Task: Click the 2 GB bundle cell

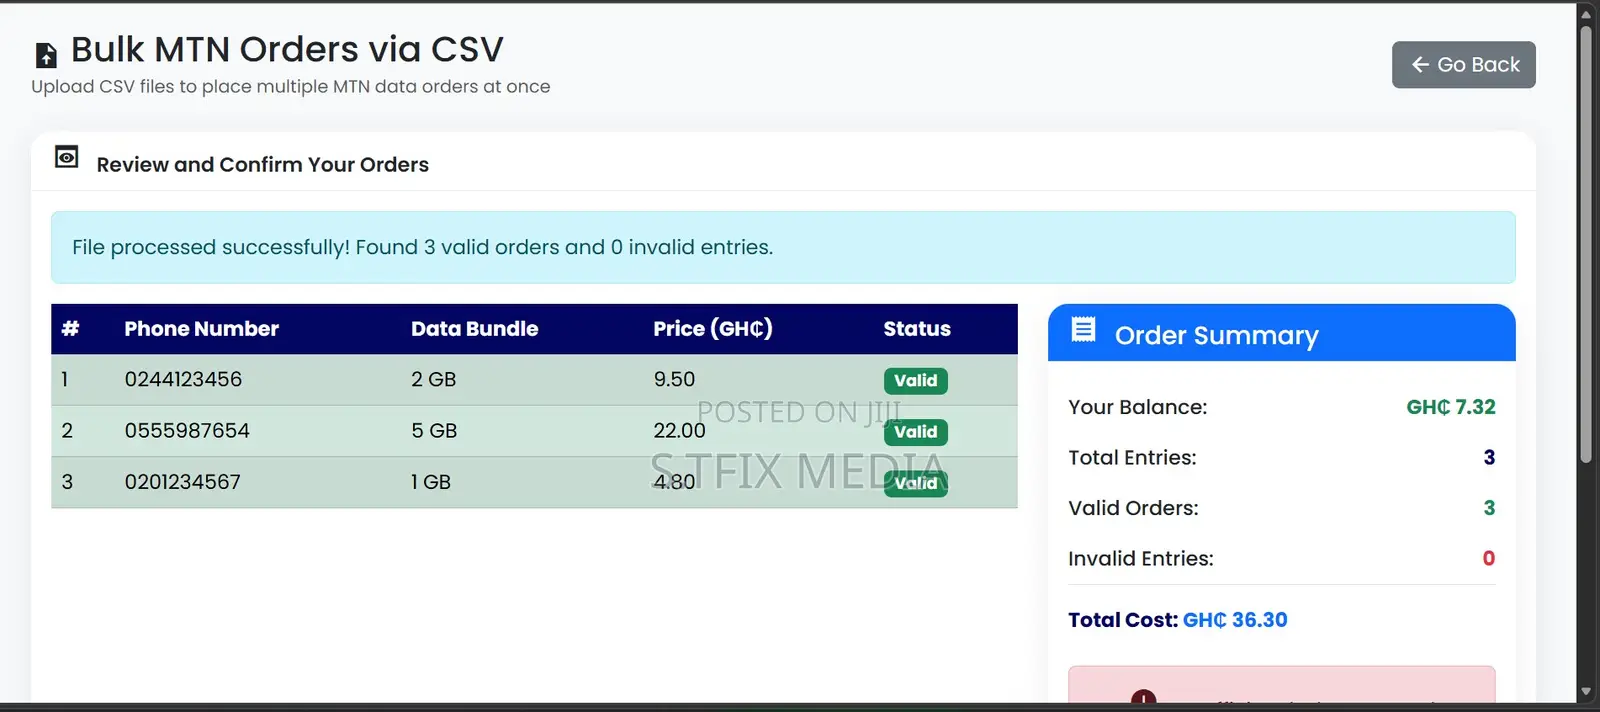Action: pyautogui.click(x=433, y=380)
